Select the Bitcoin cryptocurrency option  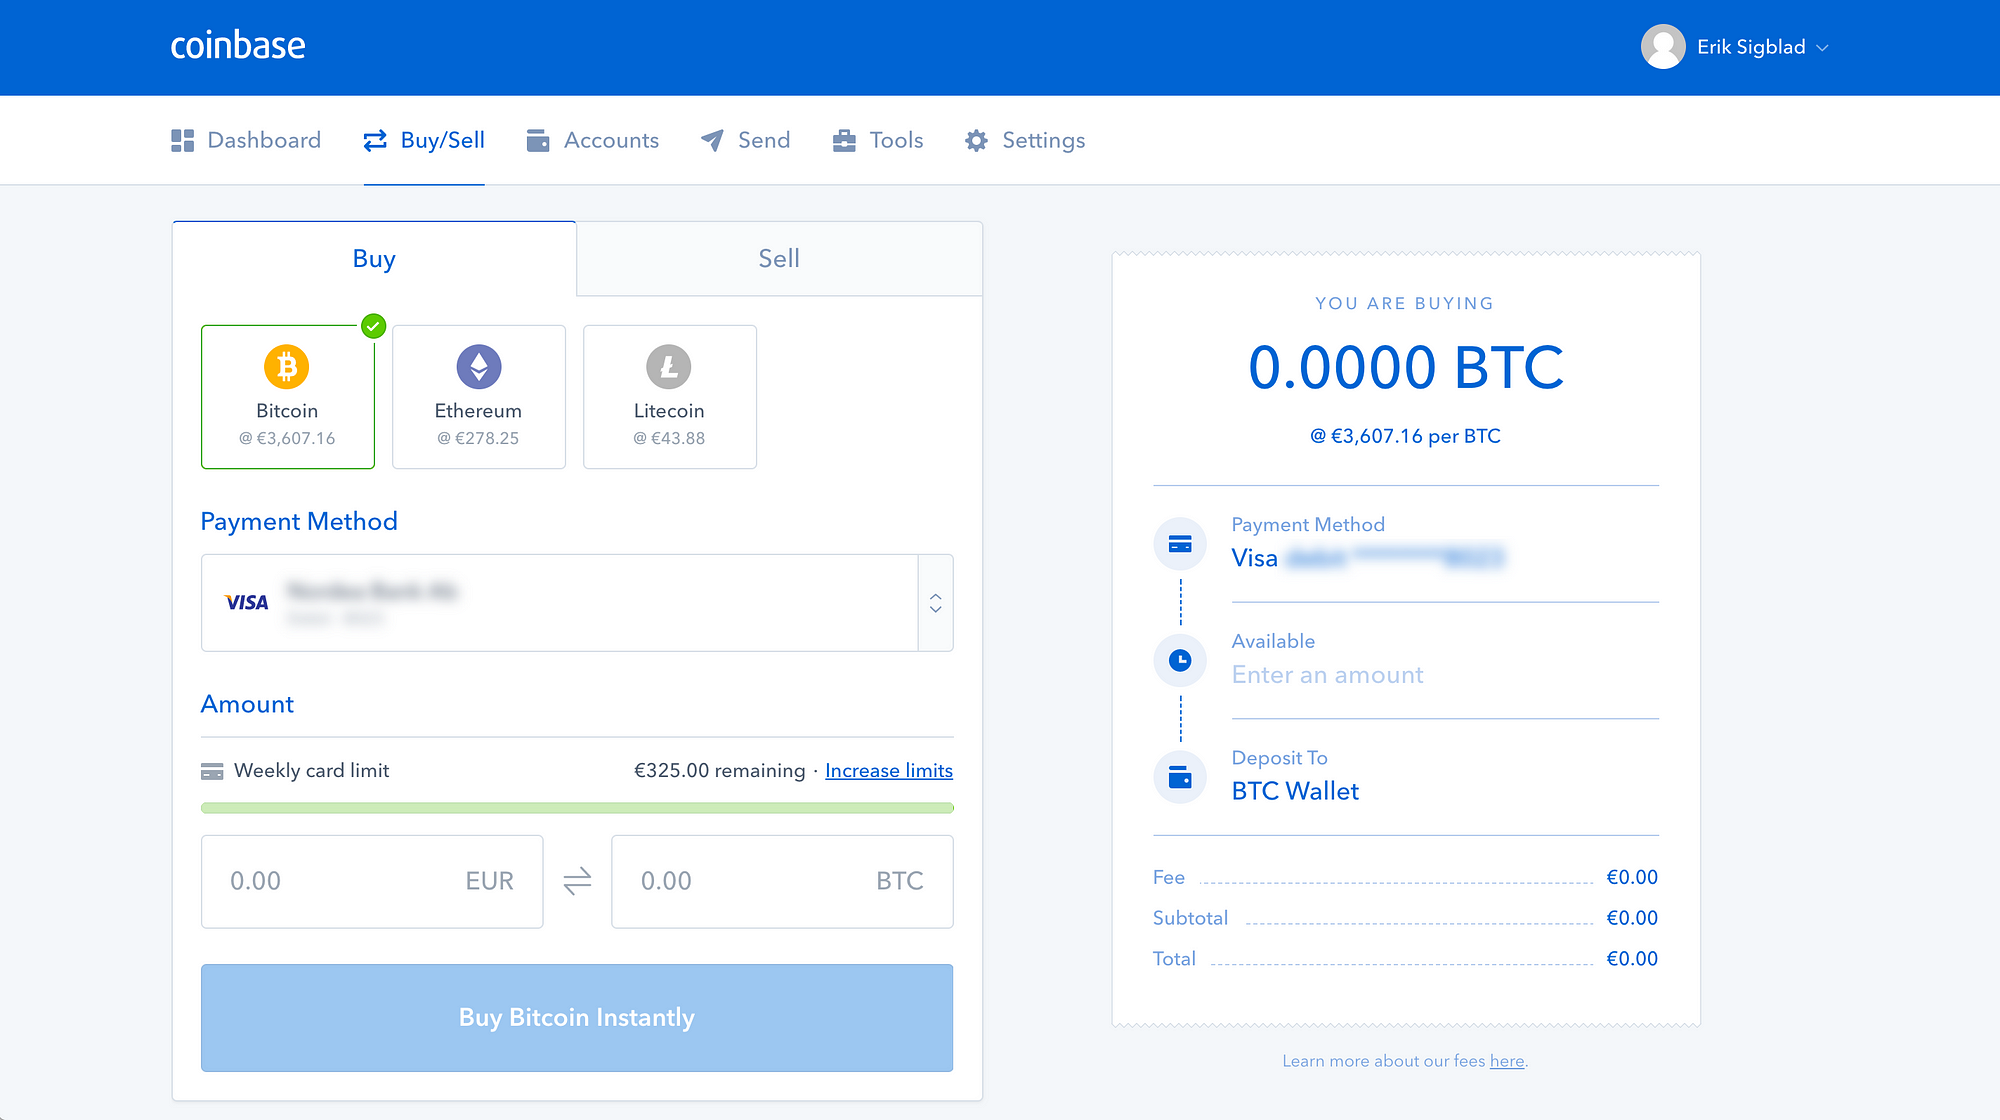pos(287,394)
